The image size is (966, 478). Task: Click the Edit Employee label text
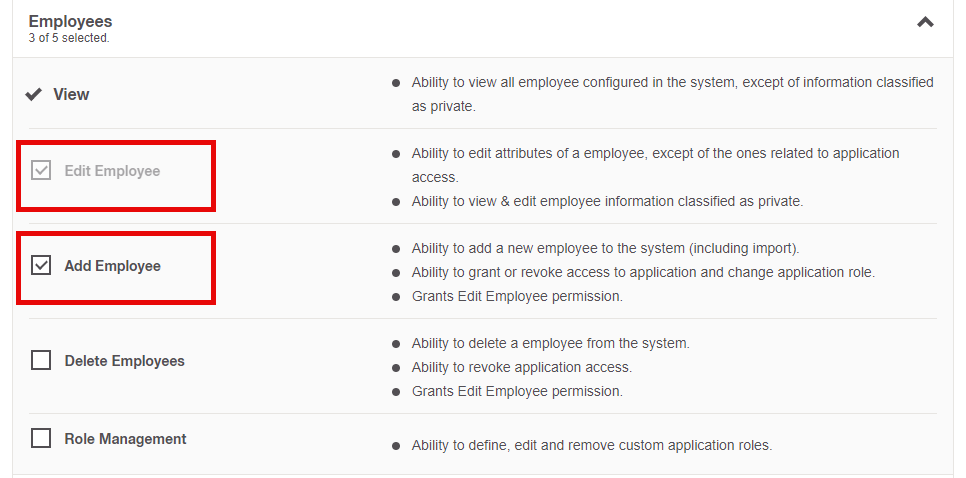(112, 171)
